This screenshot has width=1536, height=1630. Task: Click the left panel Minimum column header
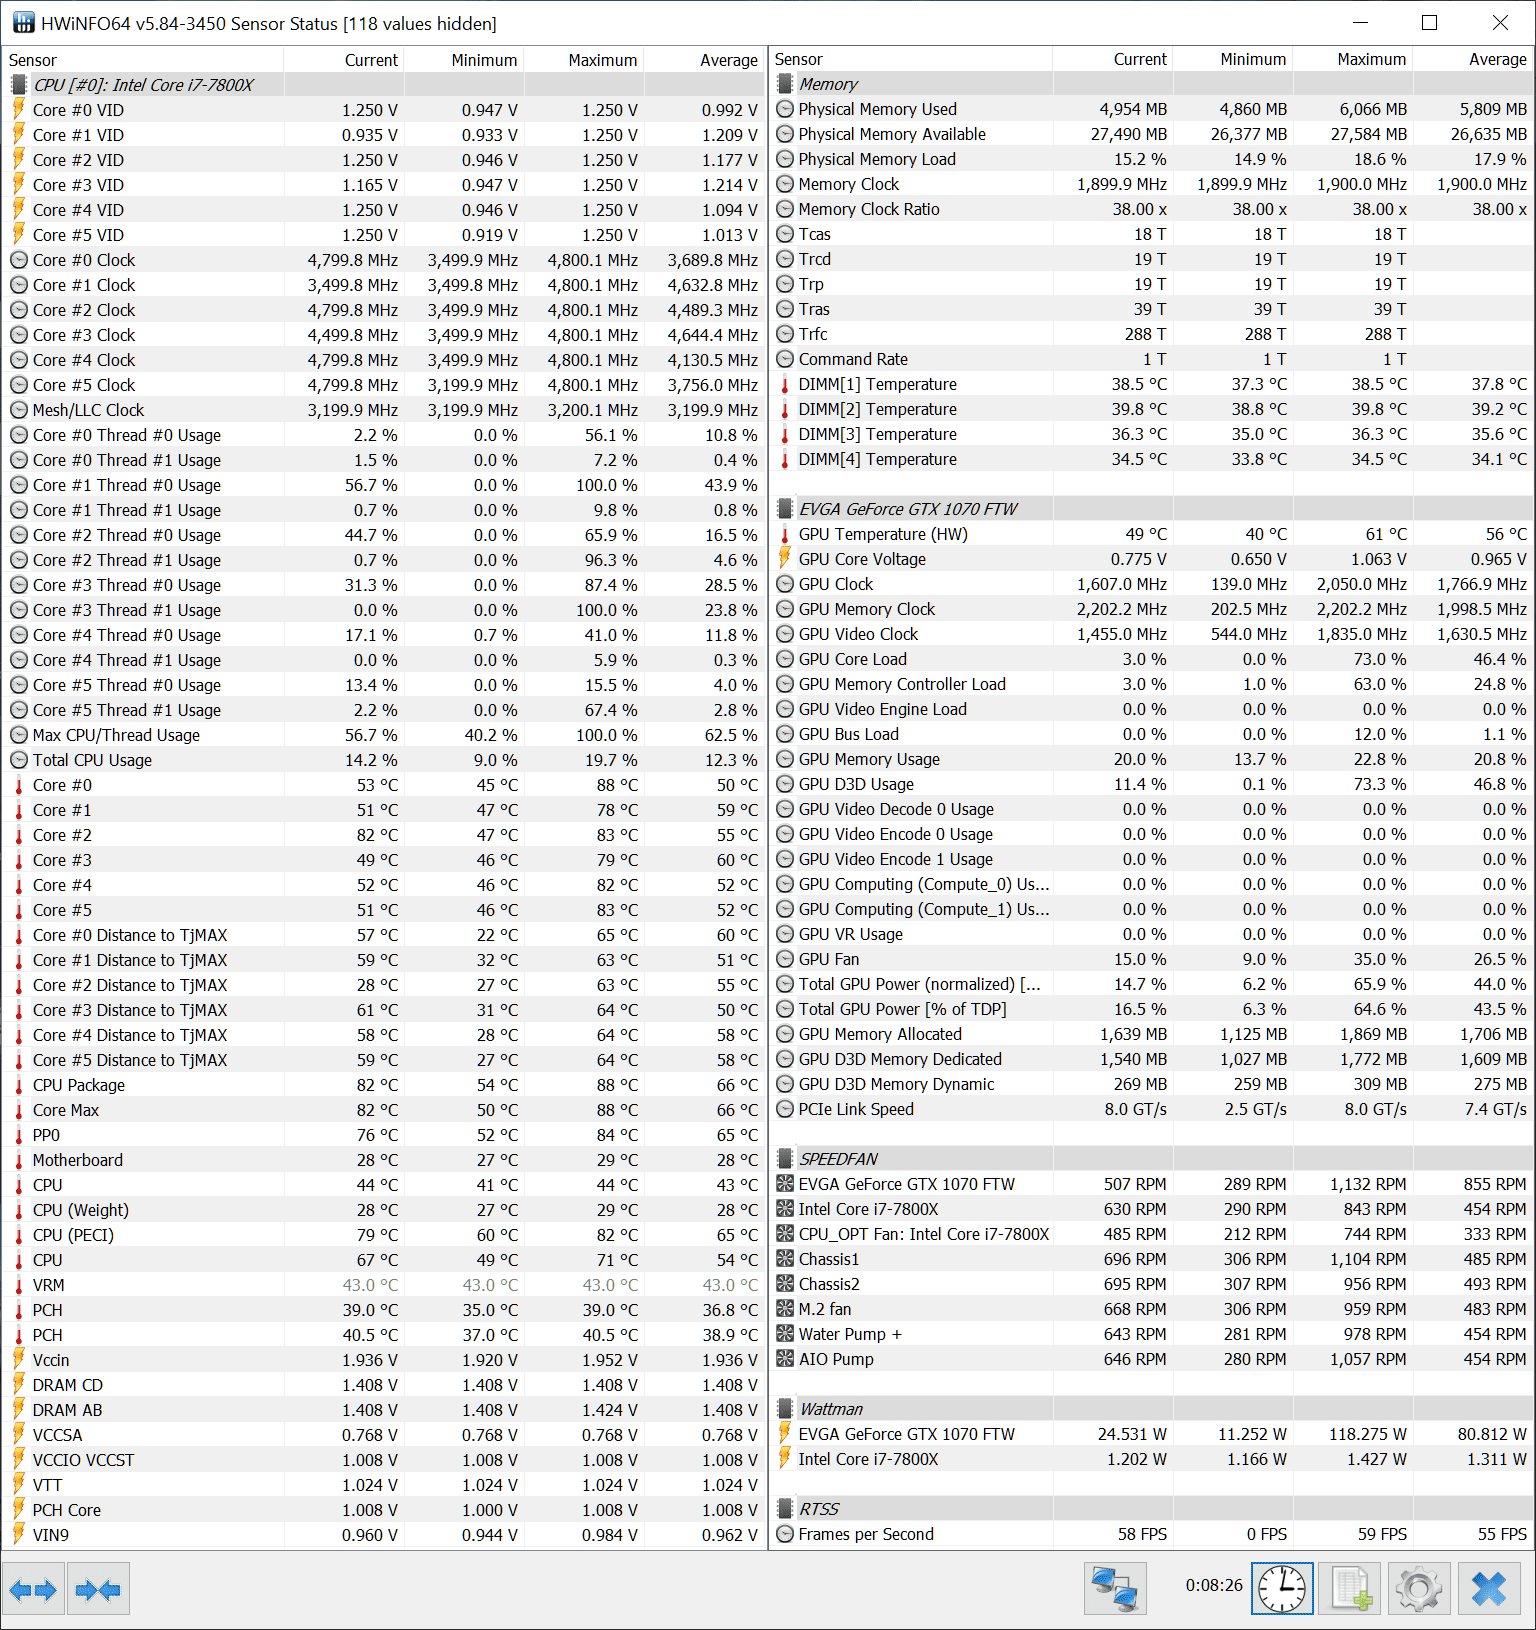(463, 60)
